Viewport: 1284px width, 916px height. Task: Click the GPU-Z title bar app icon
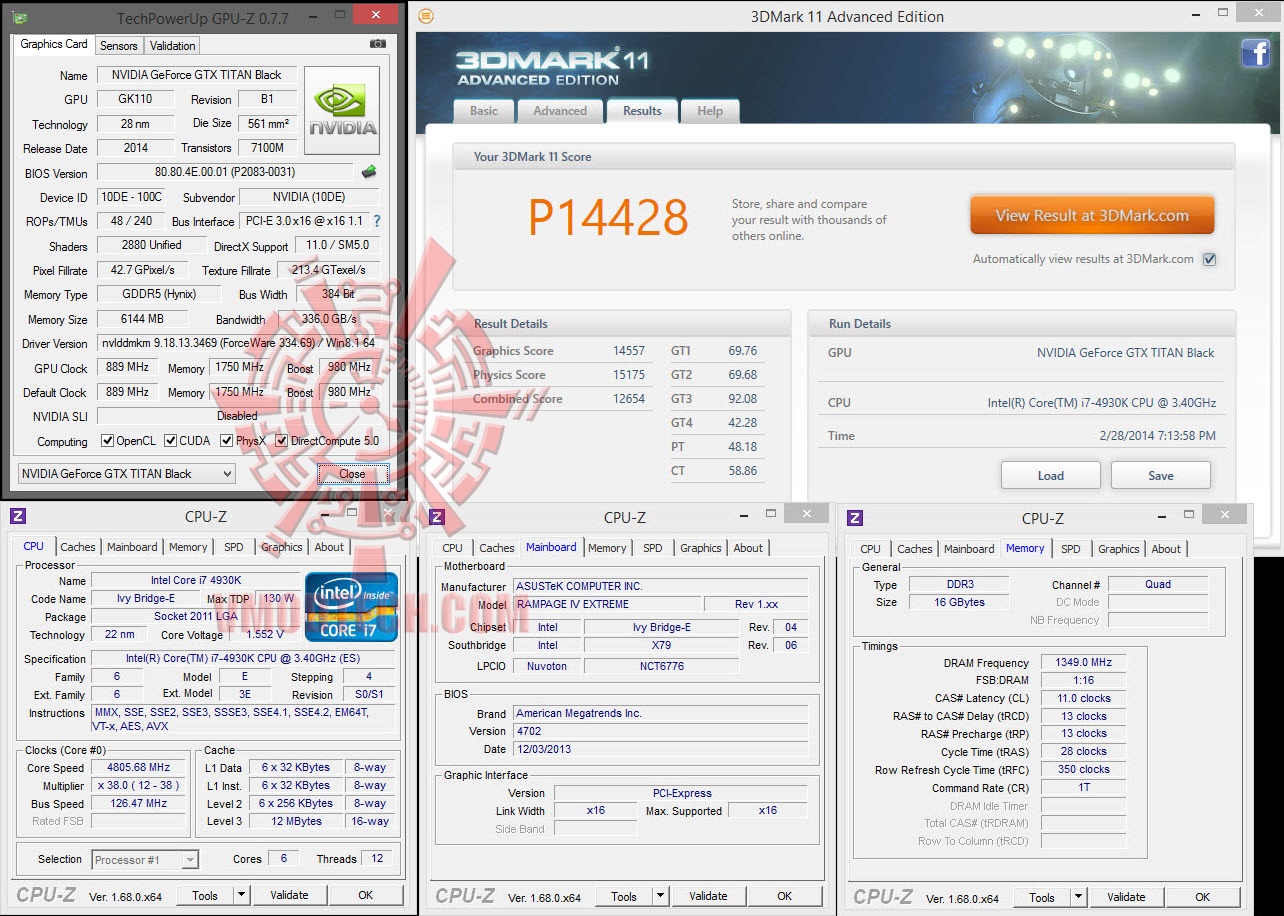pos(20,18)
